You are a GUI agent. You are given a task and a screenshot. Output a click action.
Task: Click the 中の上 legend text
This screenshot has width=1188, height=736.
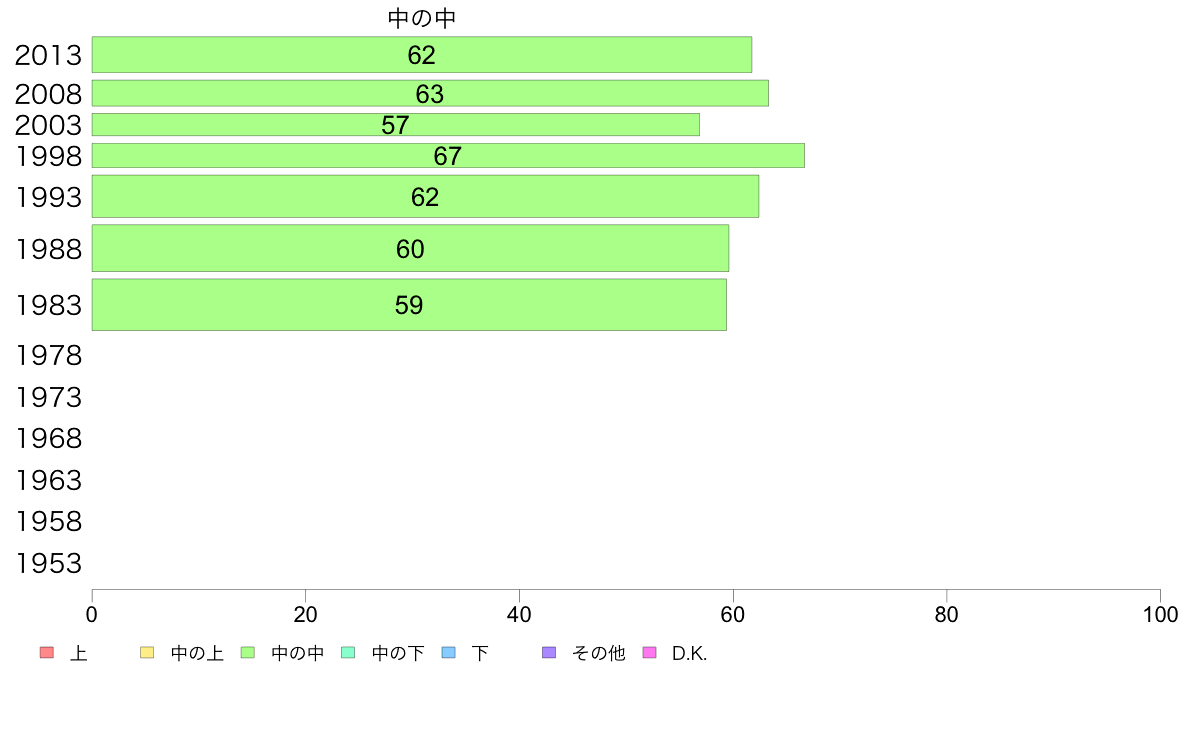(197, 653)
